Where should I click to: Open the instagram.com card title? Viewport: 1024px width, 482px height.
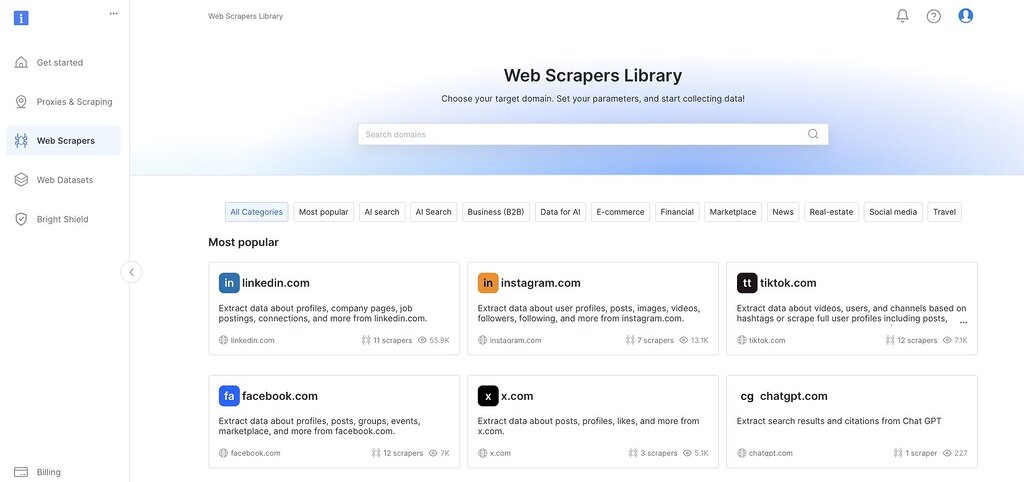(x=541, y=283)
